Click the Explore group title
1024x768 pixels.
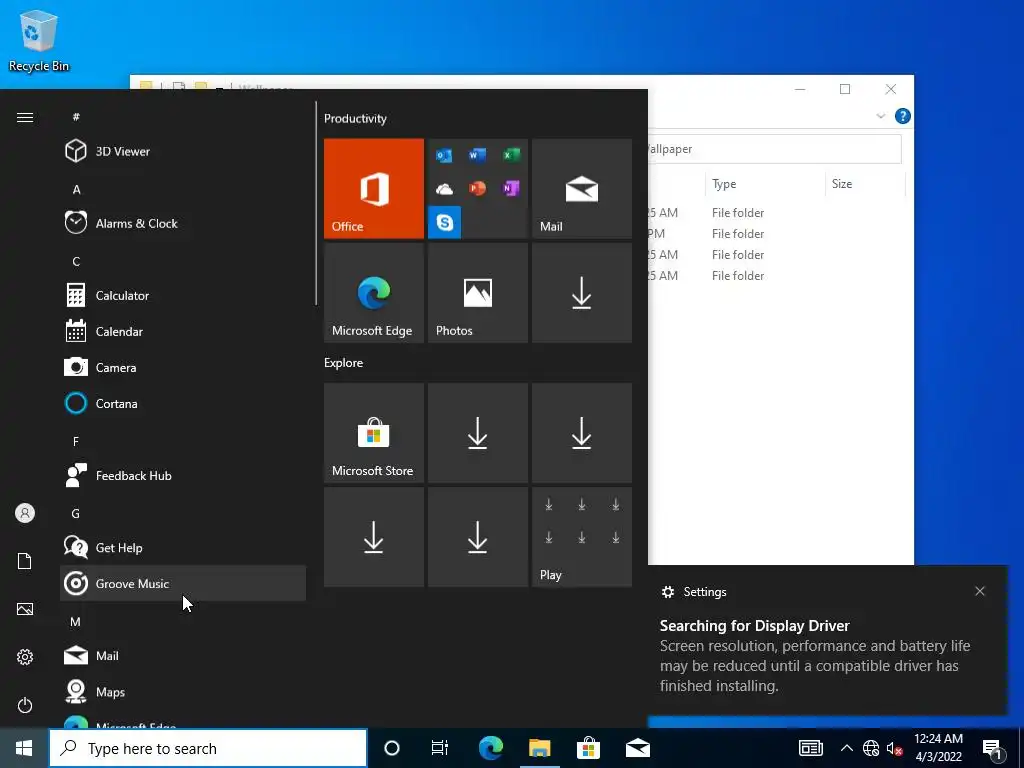pyautogui.click(x=344, y=362)
